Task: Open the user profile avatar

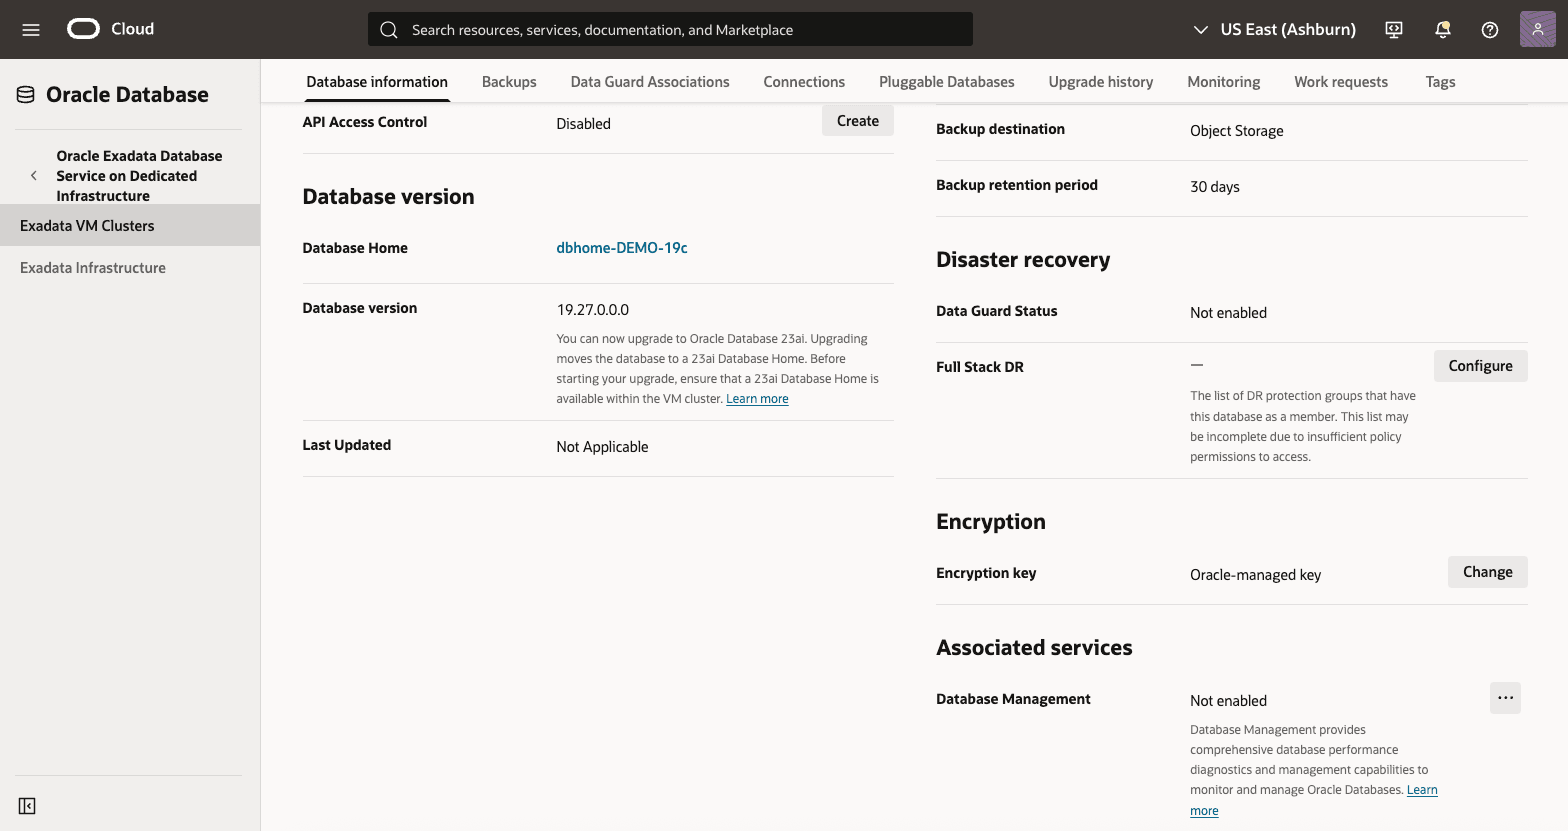Action: click(1538, 29)
